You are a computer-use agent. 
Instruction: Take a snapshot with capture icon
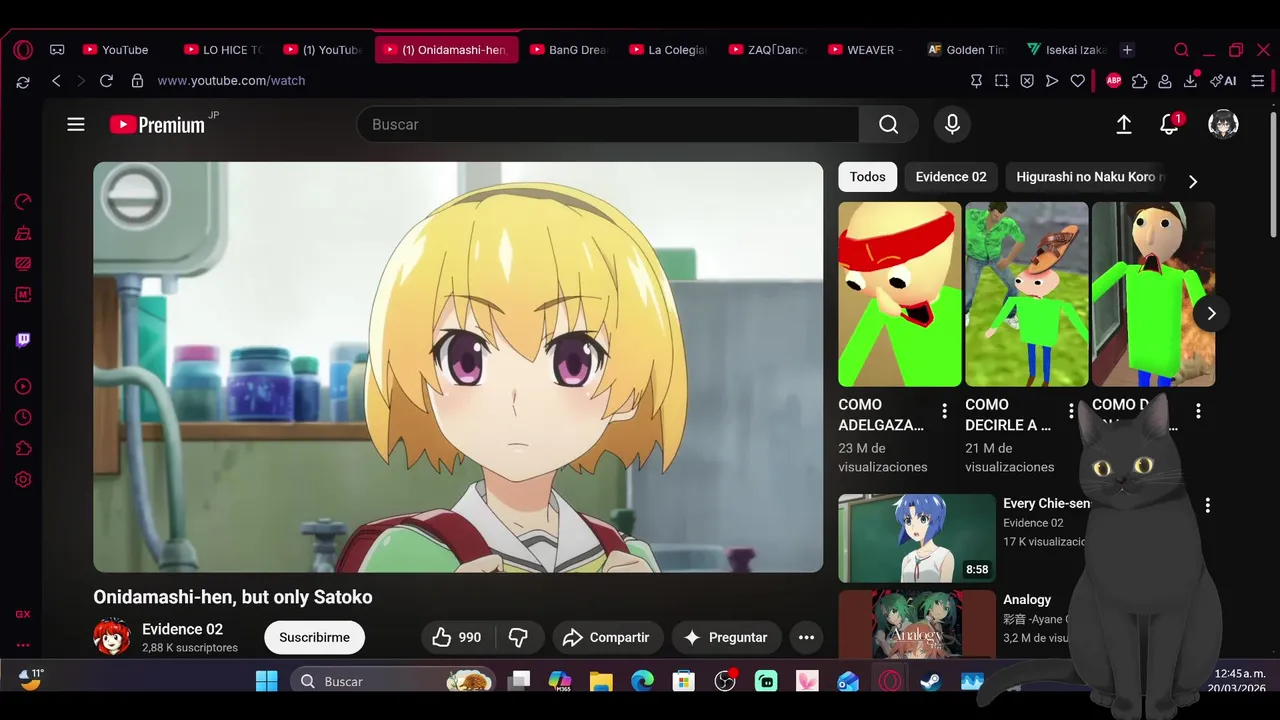click(1002, 81)
